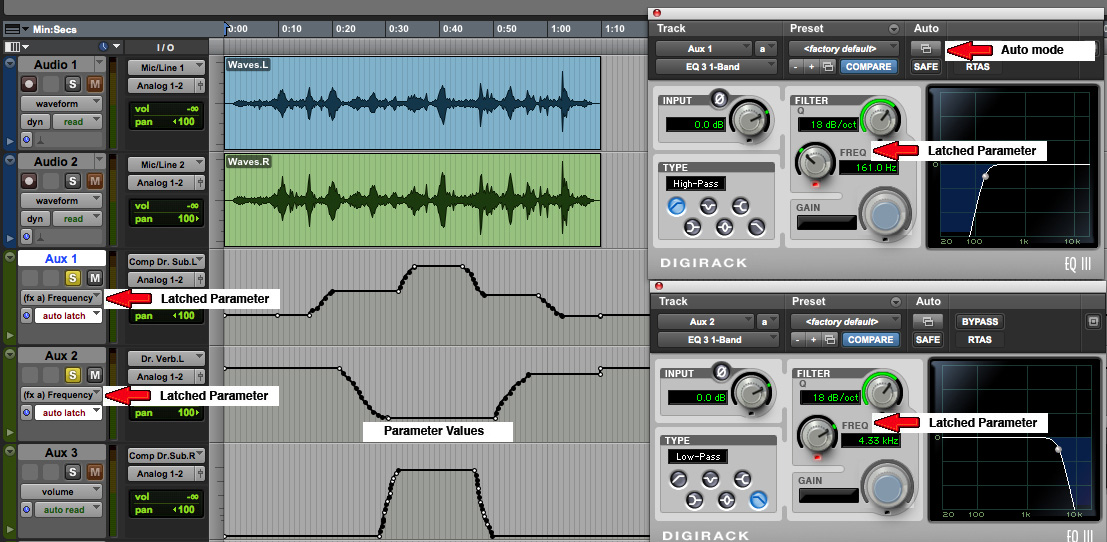Open the Min:Secs timebase ruler menu
This screenshot has height=542, width=1107.
(13, 29)
